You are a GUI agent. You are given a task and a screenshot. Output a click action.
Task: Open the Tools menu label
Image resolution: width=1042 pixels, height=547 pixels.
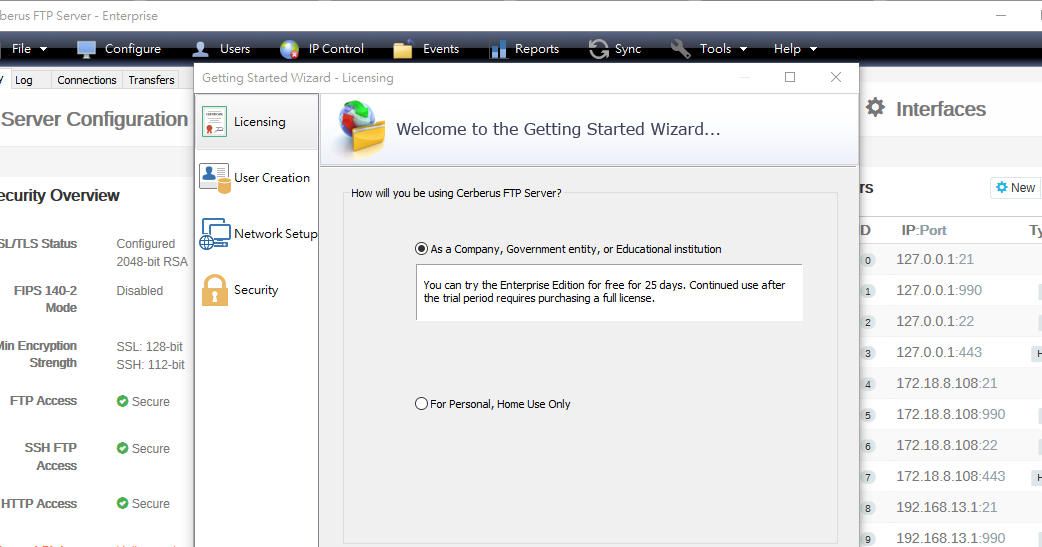[715, 49]
